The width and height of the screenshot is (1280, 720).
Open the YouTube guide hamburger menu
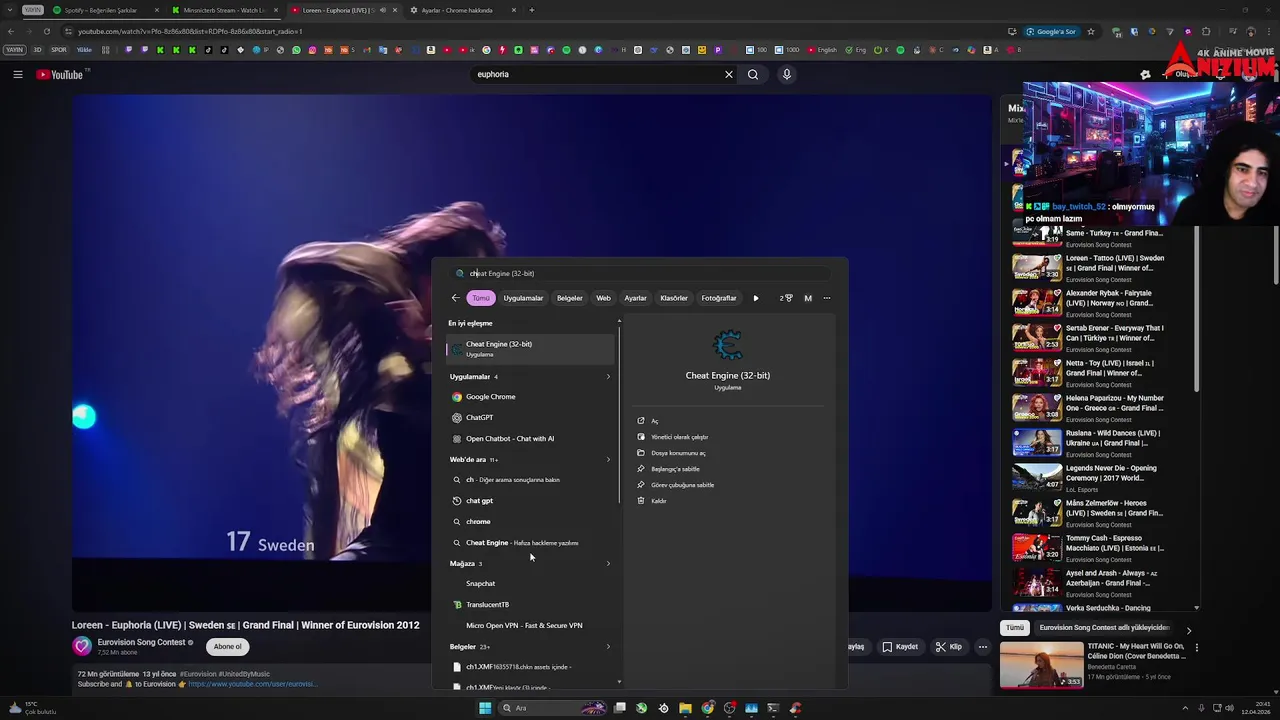pos(17,74)
